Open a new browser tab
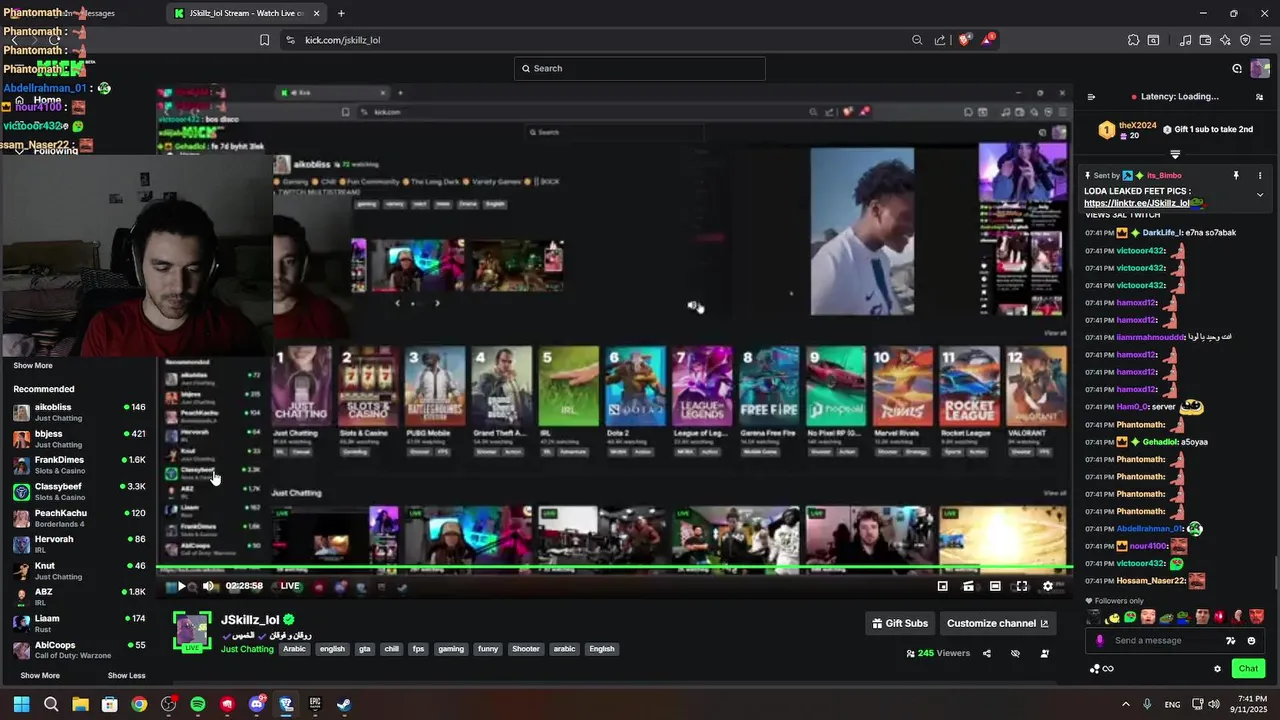The height and width of the screenshot is (720, 1280). [341, 13]
